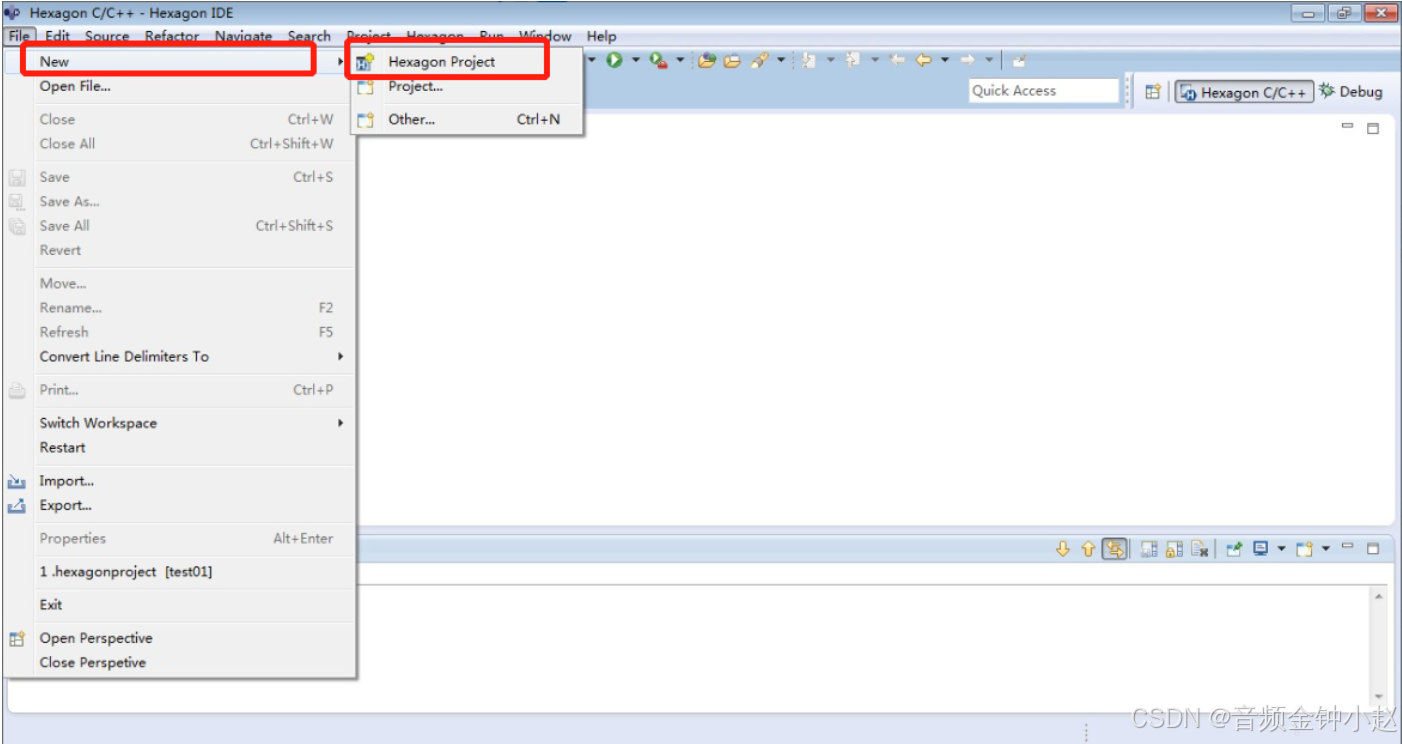Image resolution: width=1402 pixels, height=744 pixels.
Task: Maximize the editor area pane
Action: click(x=1373, y=128)
